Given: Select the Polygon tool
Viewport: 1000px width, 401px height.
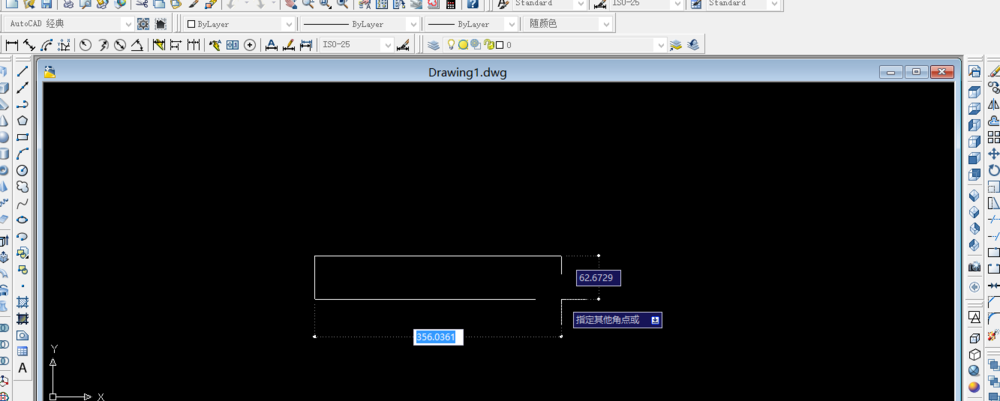Looking at the screenshot, I should (22, 120).
